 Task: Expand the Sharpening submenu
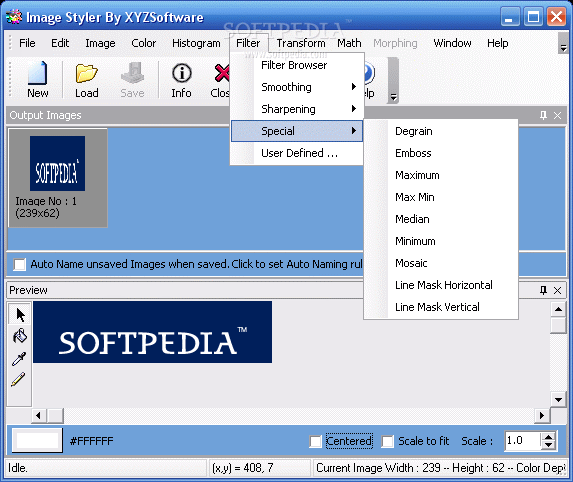point(297,109)
